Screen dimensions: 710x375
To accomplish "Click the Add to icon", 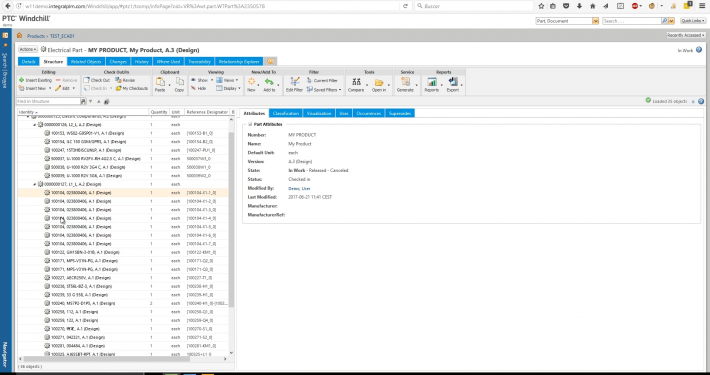I will [269, 82].
